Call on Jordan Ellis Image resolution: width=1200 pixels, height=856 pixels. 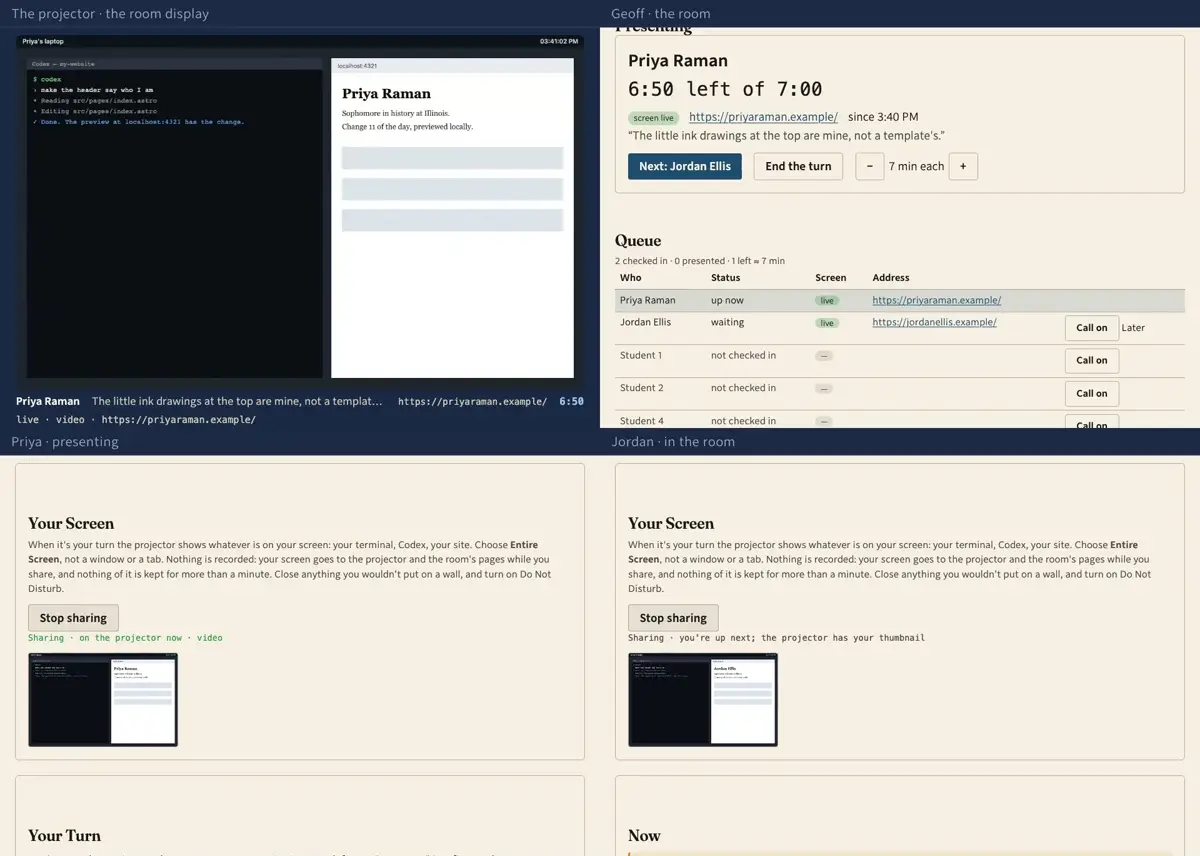(x=1091, y=328)
